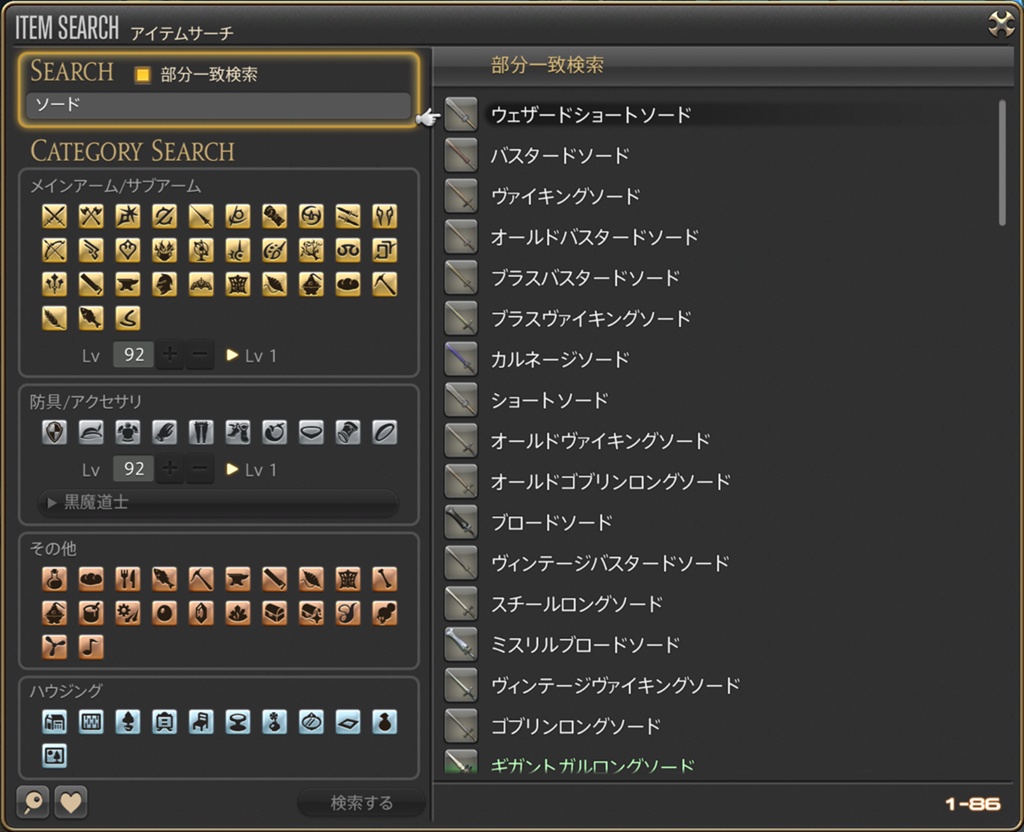Pick the medicine flask icon under その他
The image size is (1024, 832).
coord(54,578)
